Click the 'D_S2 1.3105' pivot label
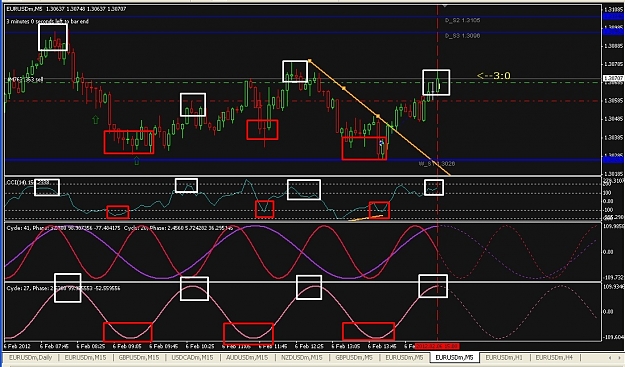The width and height of the screenshot is (625, 367). point(462,20)
